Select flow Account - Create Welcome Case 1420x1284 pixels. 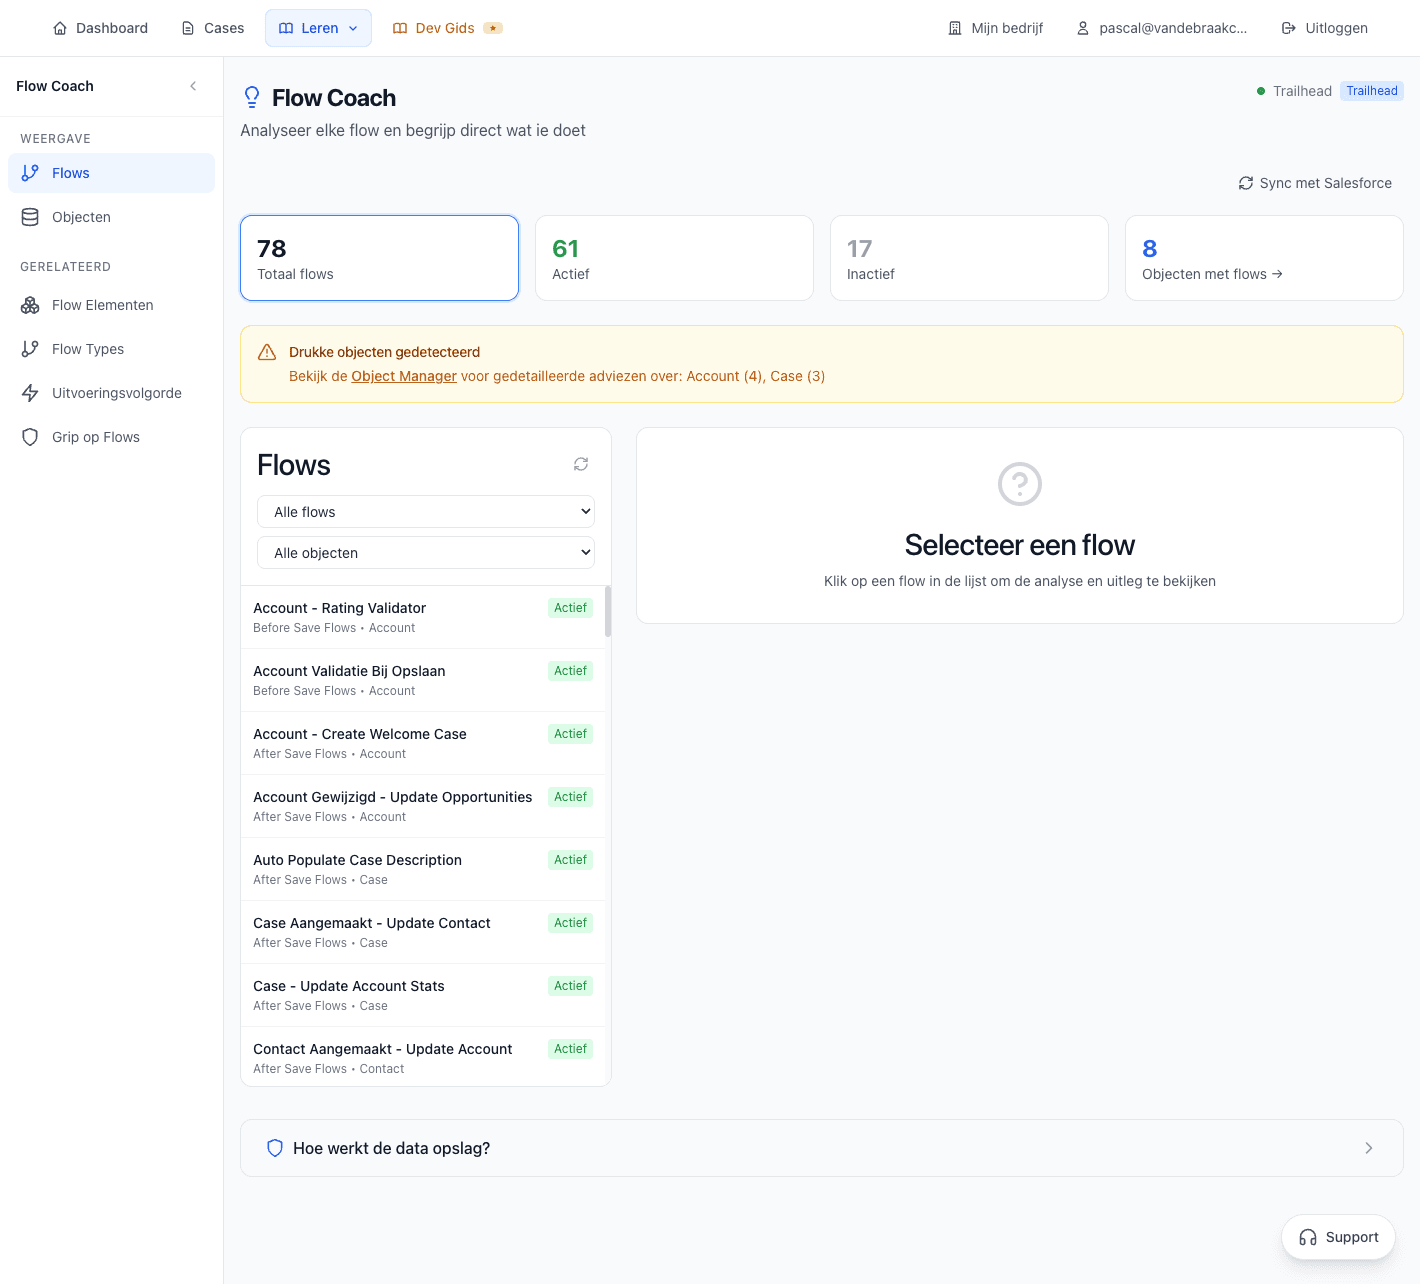click(423, 743)
